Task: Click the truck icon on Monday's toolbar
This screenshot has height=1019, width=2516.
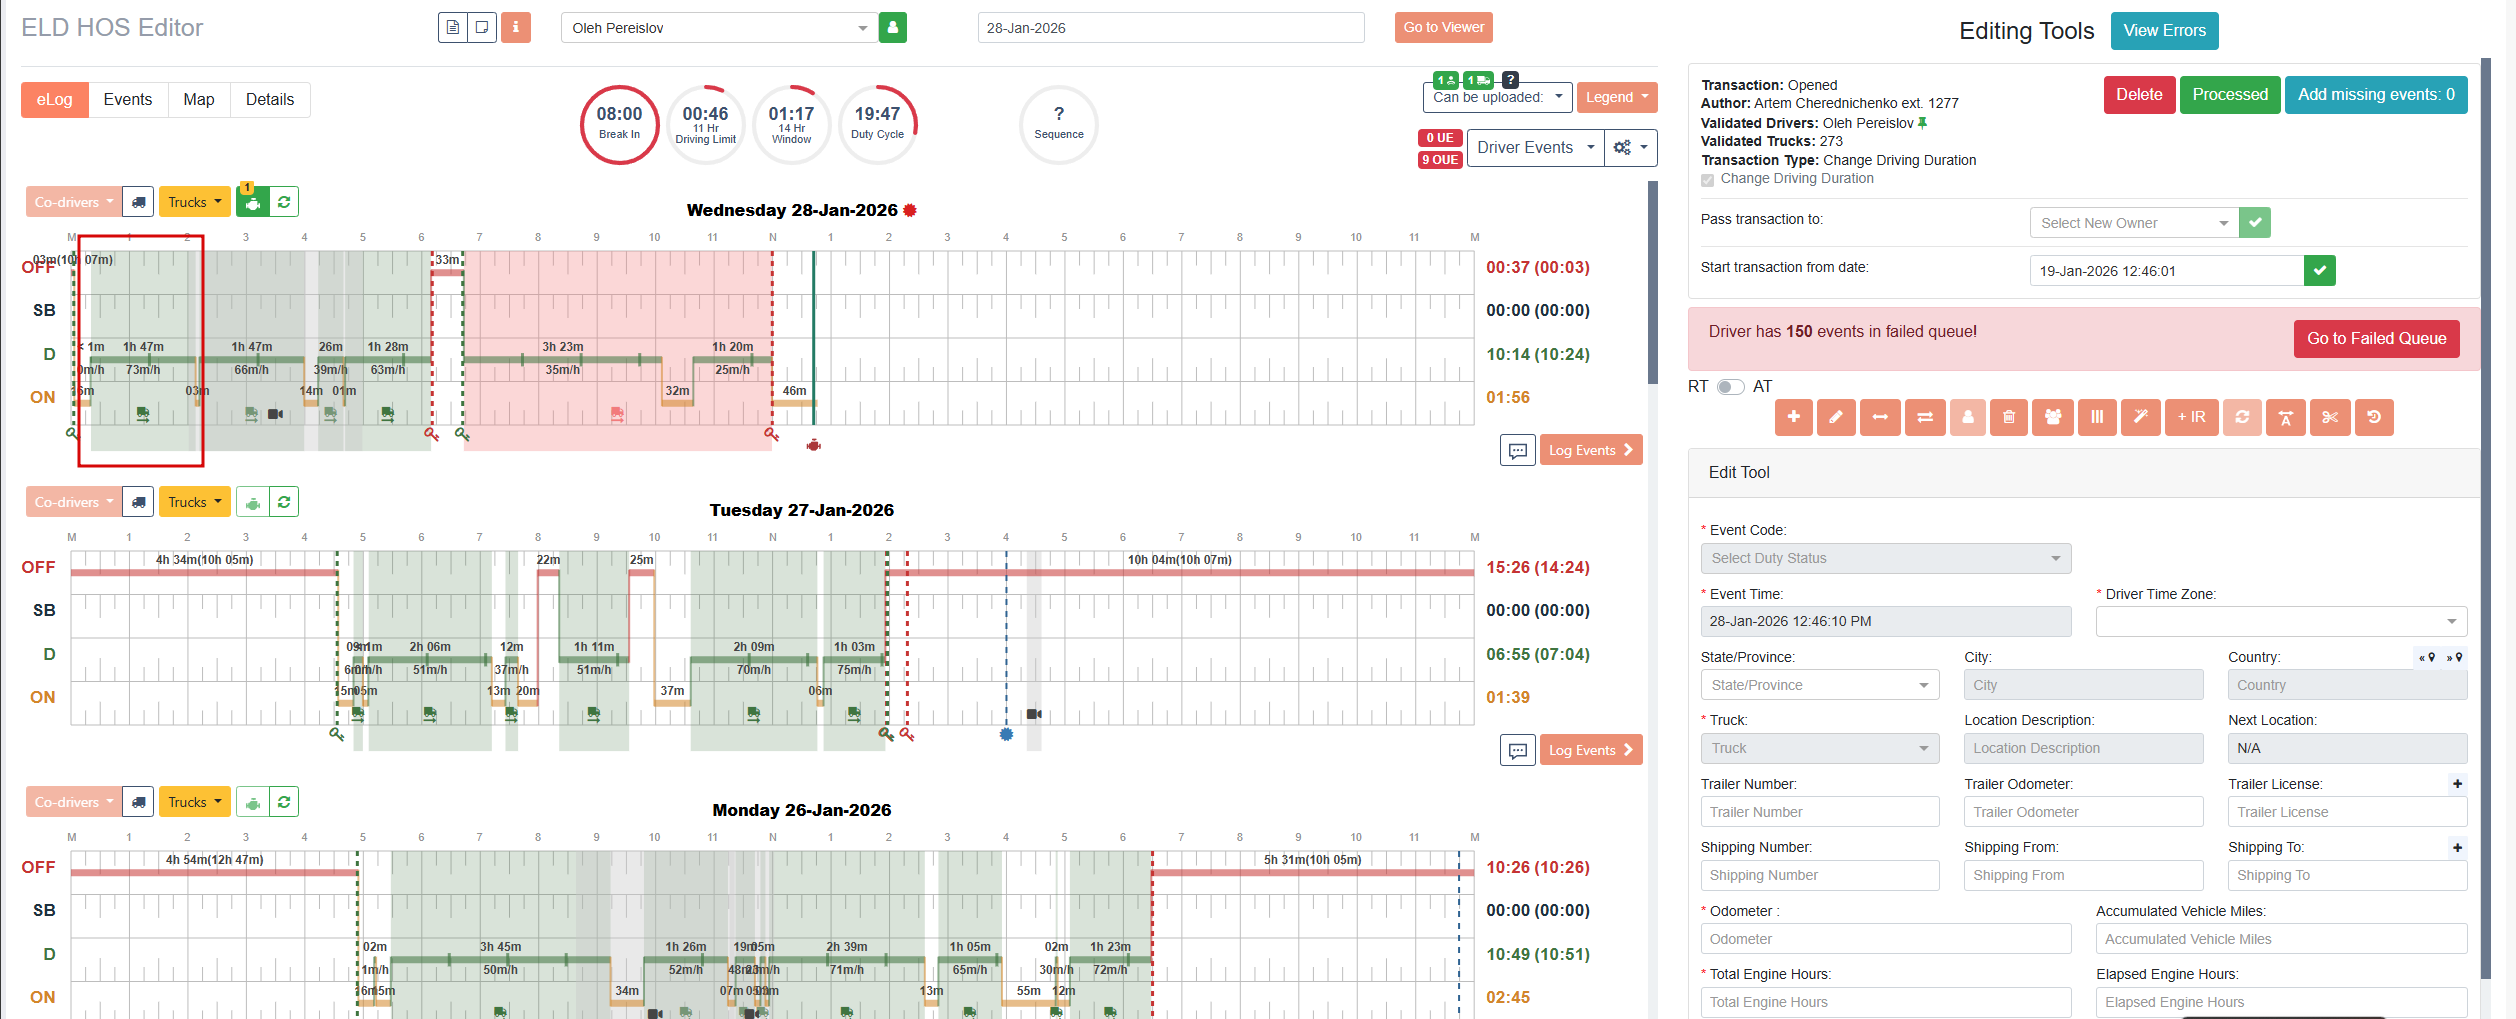Action: coord(139,802)
